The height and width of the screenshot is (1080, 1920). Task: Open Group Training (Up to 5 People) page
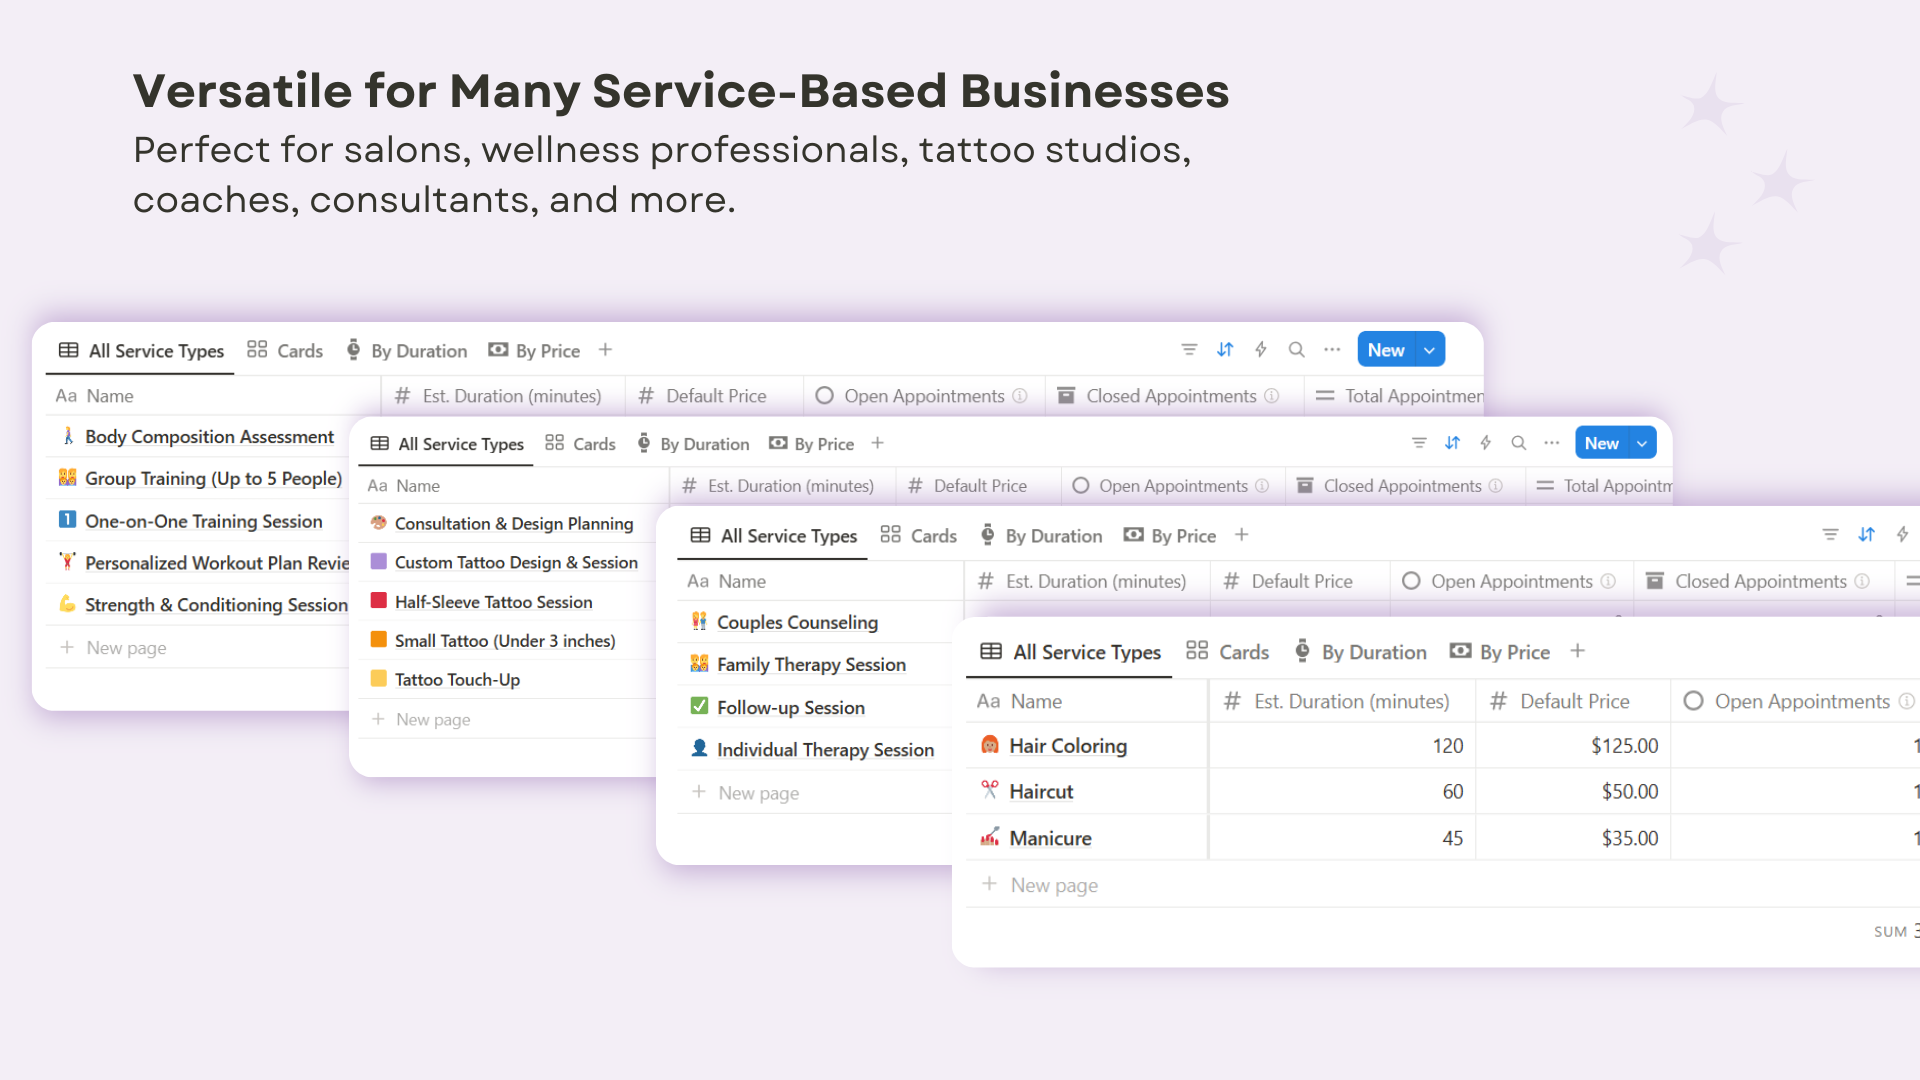[x=213, y=479]
